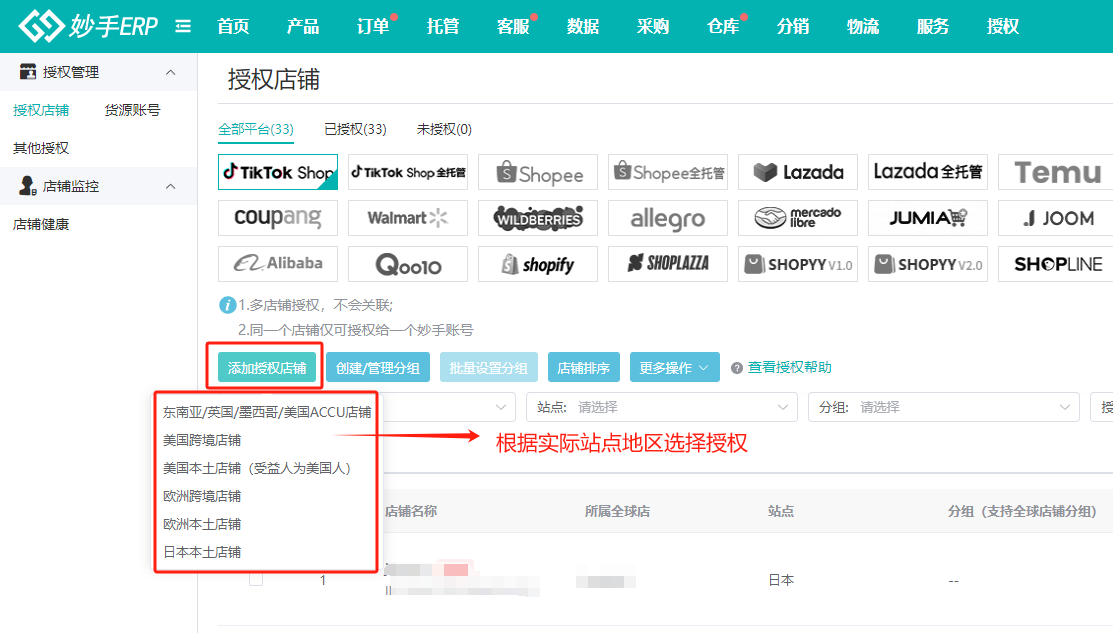Open the 站点 select dropdown

point(662,407)
